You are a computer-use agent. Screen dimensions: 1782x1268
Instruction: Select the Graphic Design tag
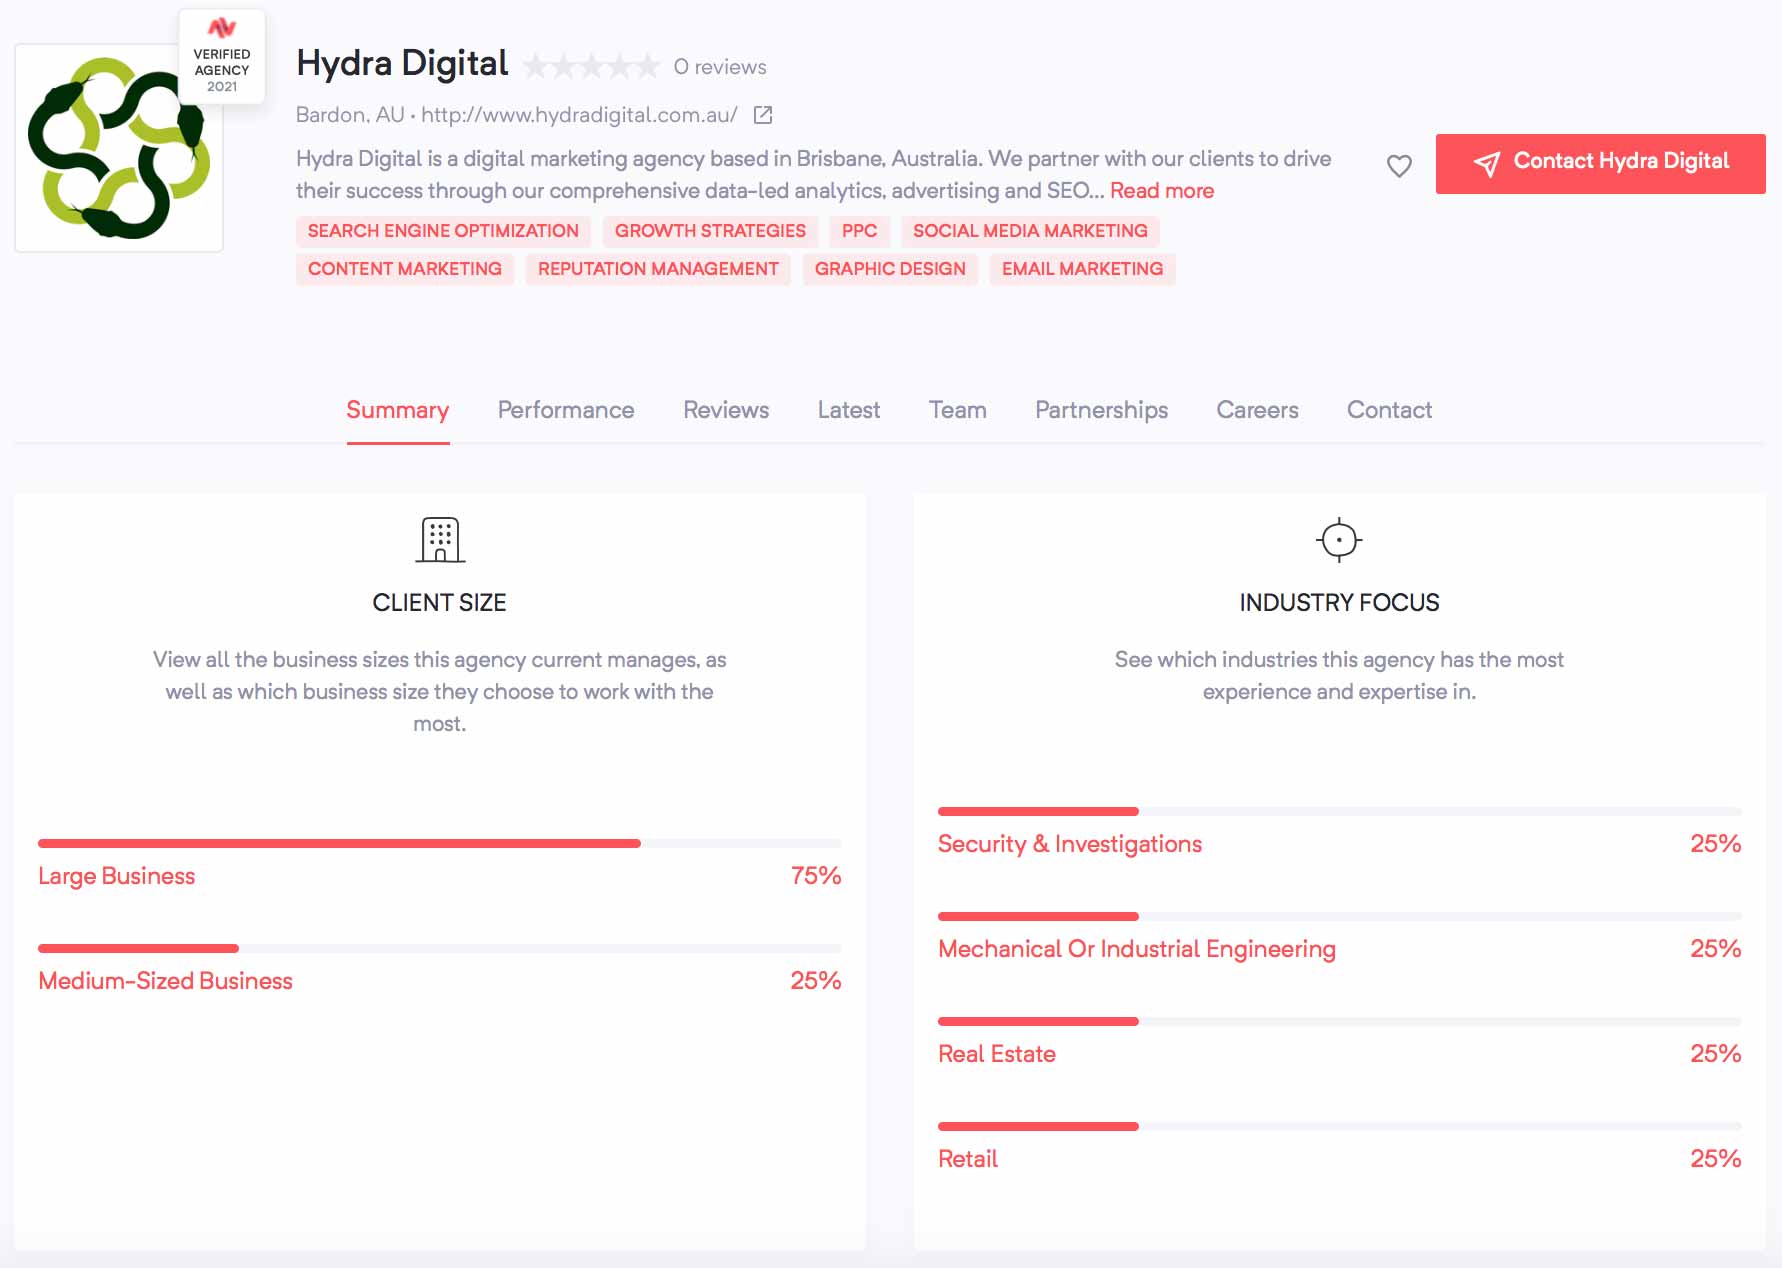coord(890,269)
